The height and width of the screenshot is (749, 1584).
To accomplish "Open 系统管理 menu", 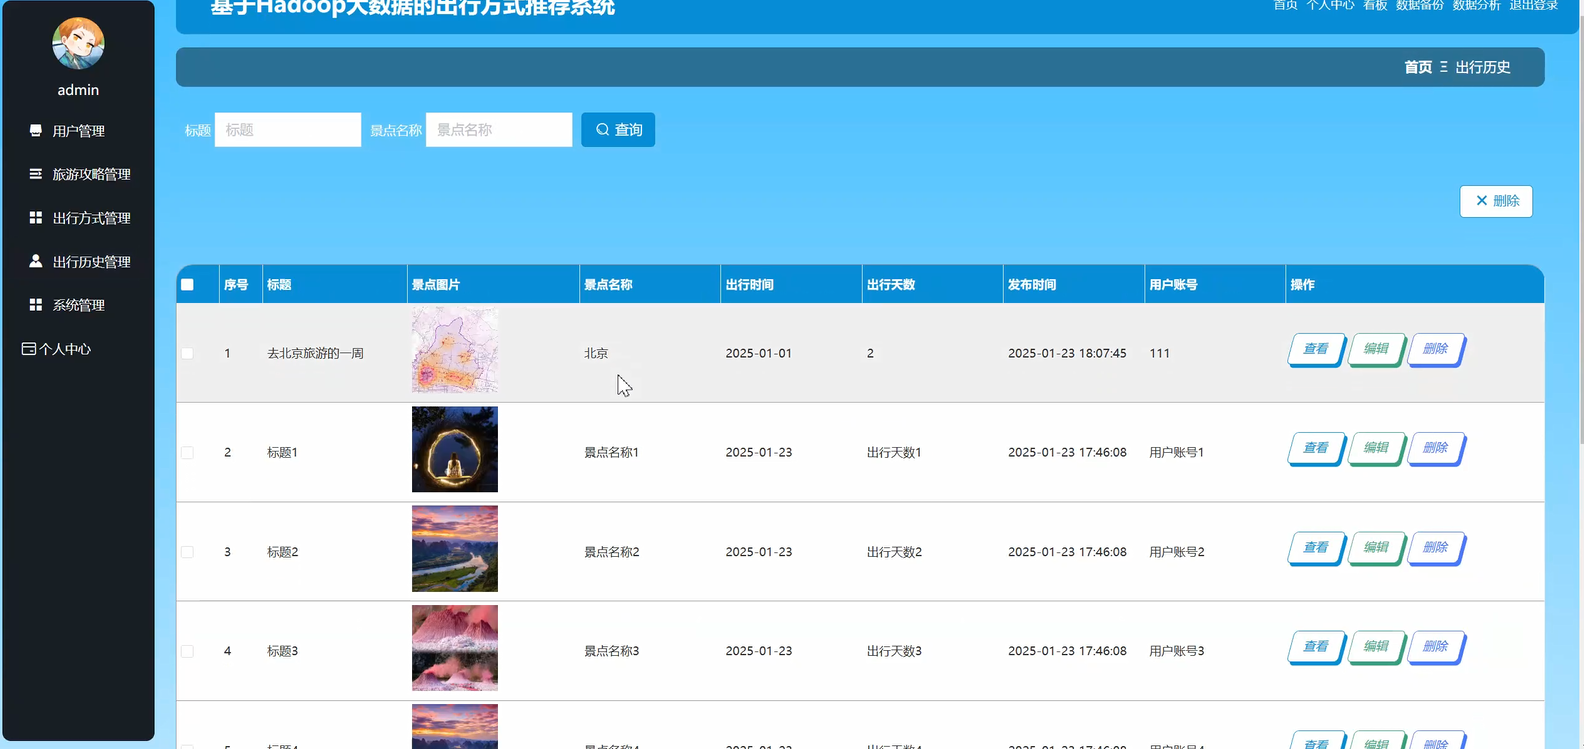I will [x=78, y=305].
